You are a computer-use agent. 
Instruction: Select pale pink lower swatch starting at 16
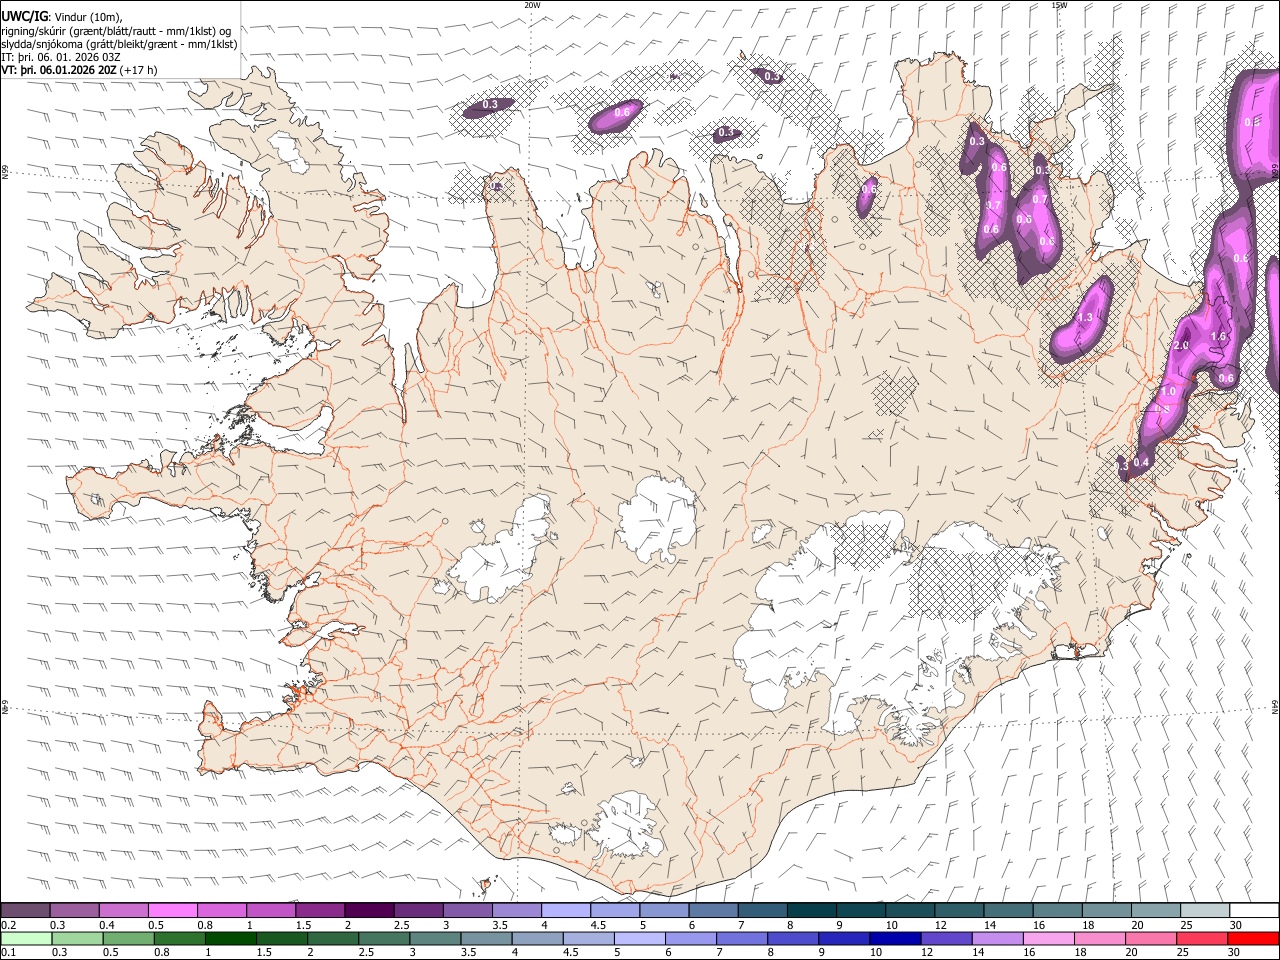pyautogui.click(x=1047, y=938)
